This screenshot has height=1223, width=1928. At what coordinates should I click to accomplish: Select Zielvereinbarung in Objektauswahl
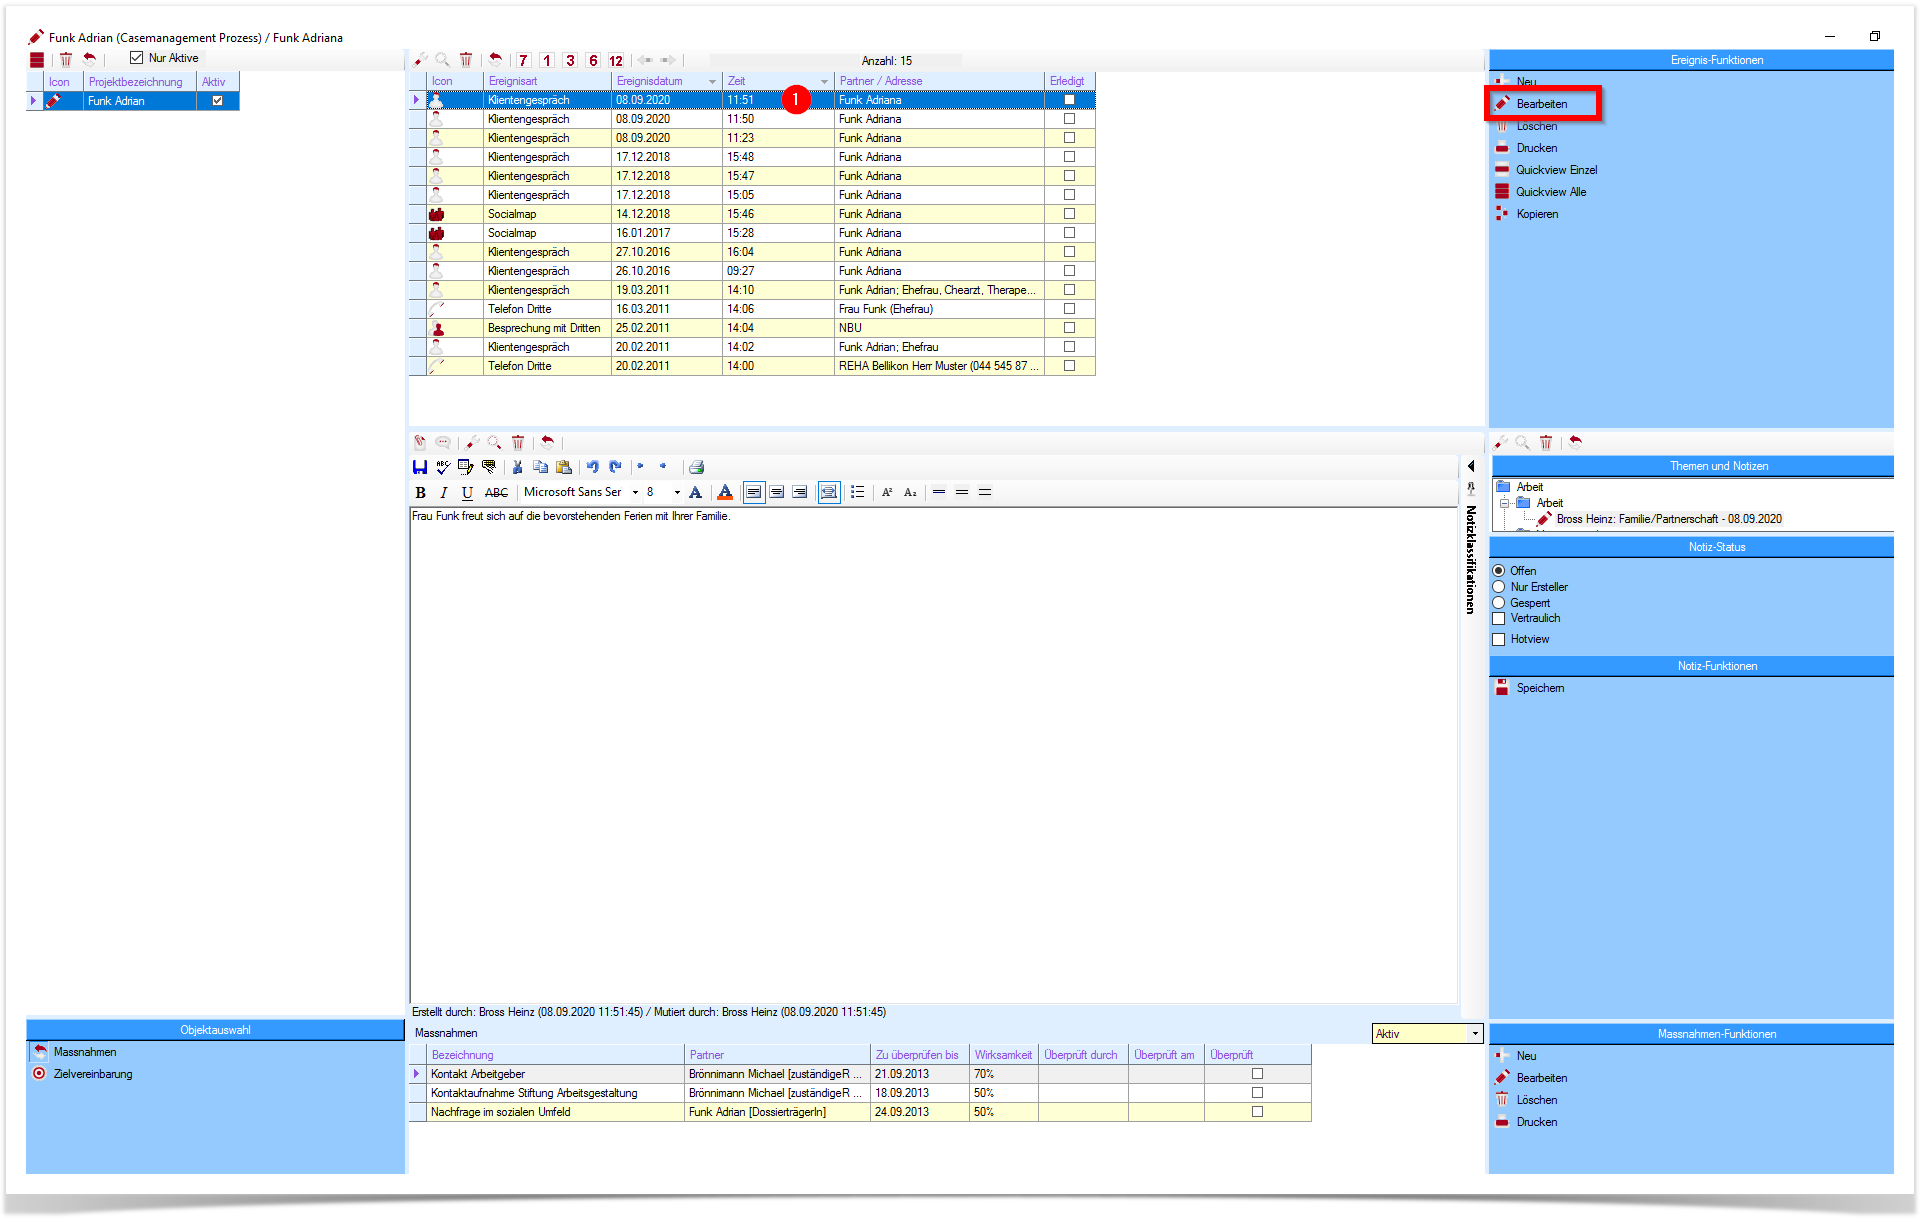click(93, 1074)
